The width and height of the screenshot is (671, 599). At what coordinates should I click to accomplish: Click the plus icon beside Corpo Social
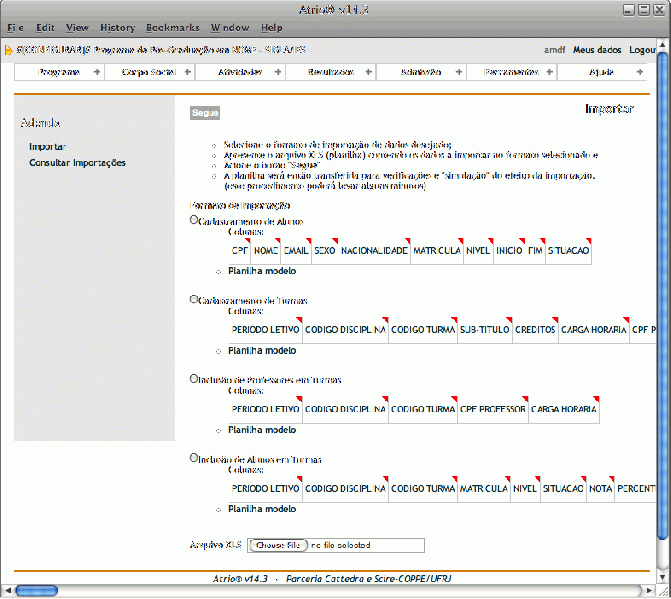(186, 72)
